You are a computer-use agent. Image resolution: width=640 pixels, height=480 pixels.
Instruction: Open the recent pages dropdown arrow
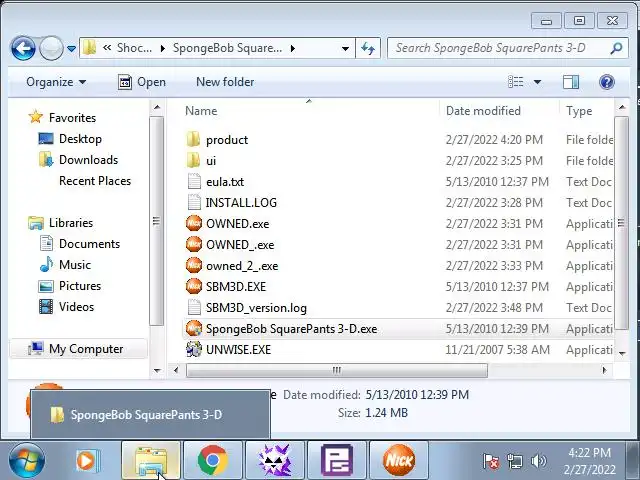pyautogui.click(x=71, y=49)
